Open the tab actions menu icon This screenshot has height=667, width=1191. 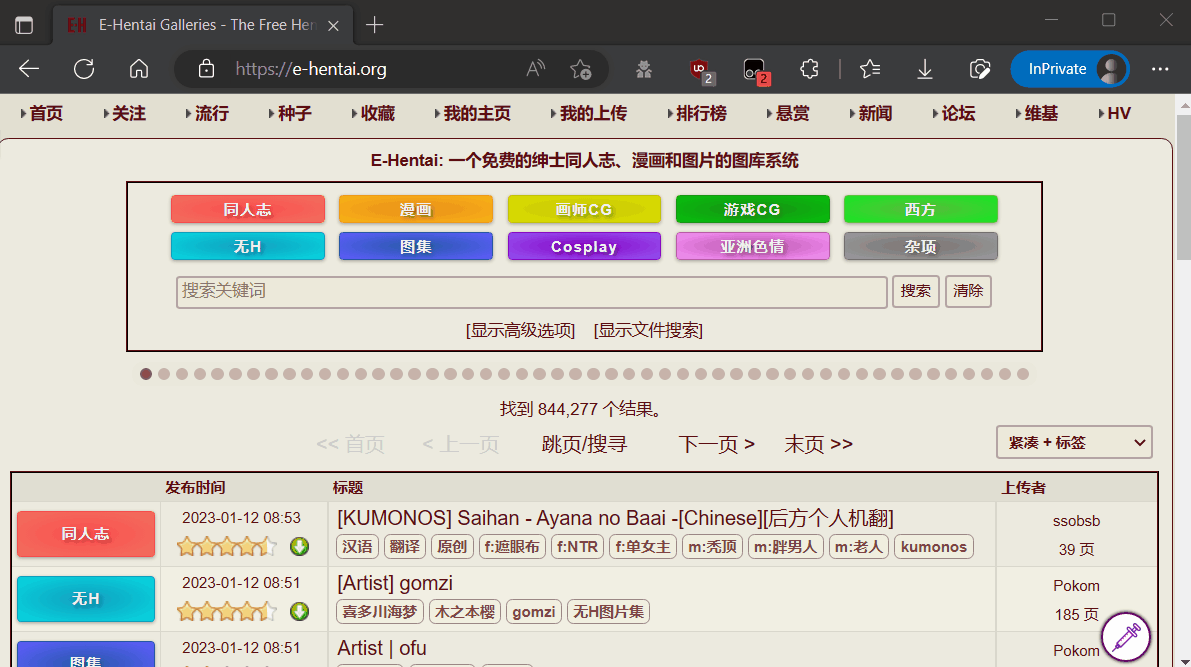point(24,25)
